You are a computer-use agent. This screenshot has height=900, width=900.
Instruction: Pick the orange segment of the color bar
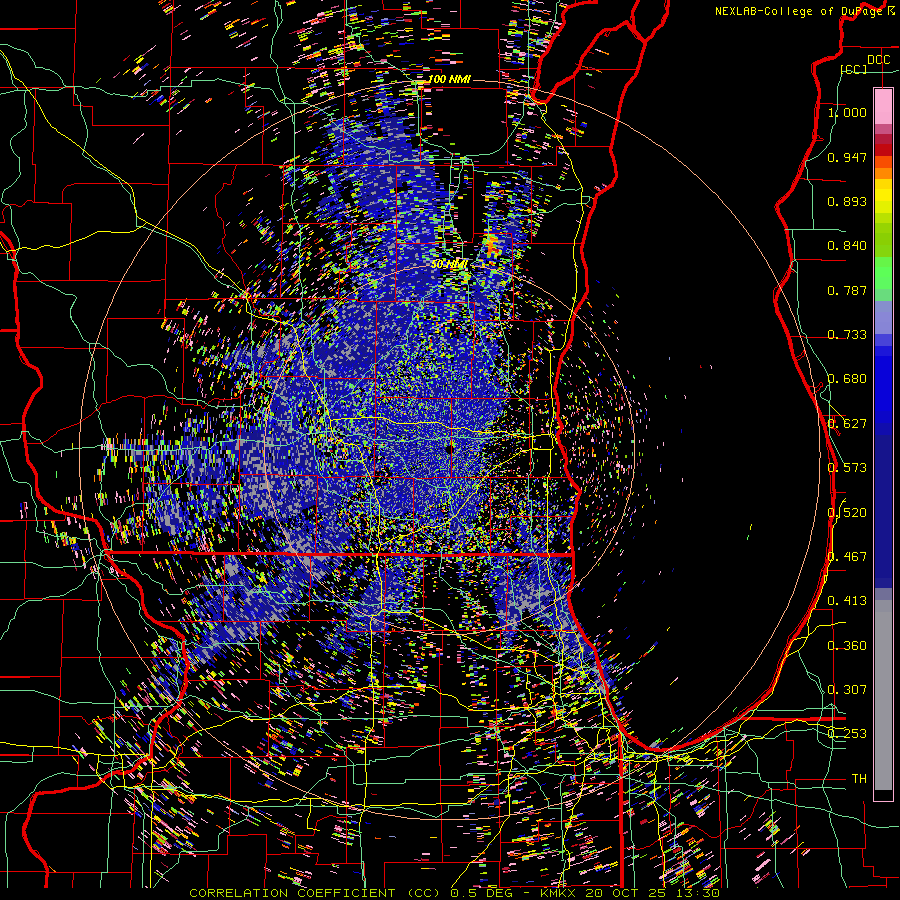[883, 173]
